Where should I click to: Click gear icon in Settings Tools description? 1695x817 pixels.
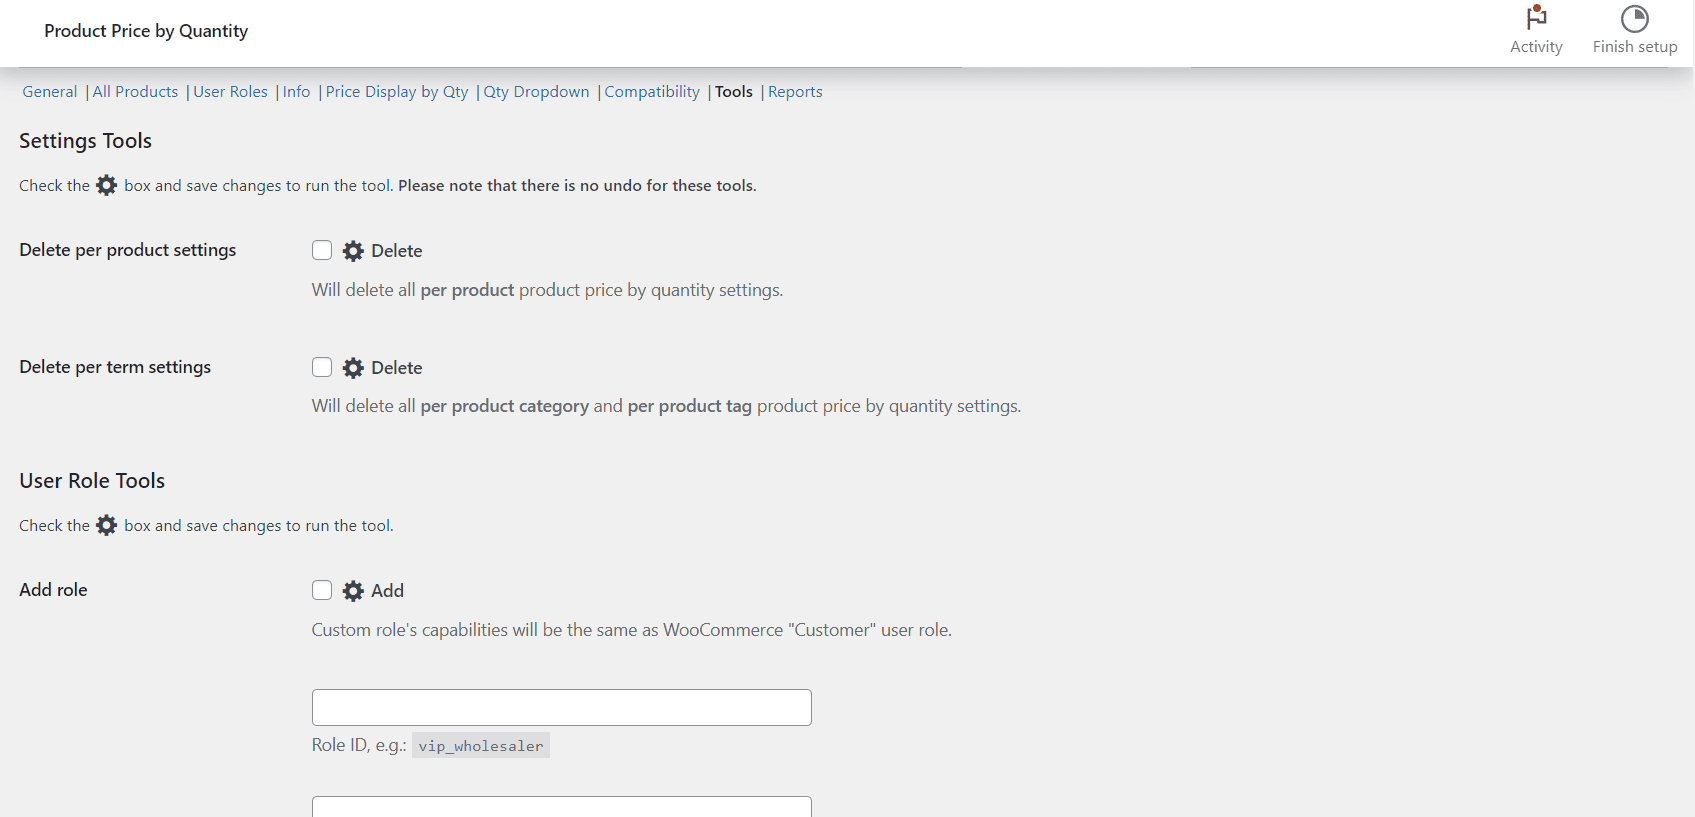[107, 185]
